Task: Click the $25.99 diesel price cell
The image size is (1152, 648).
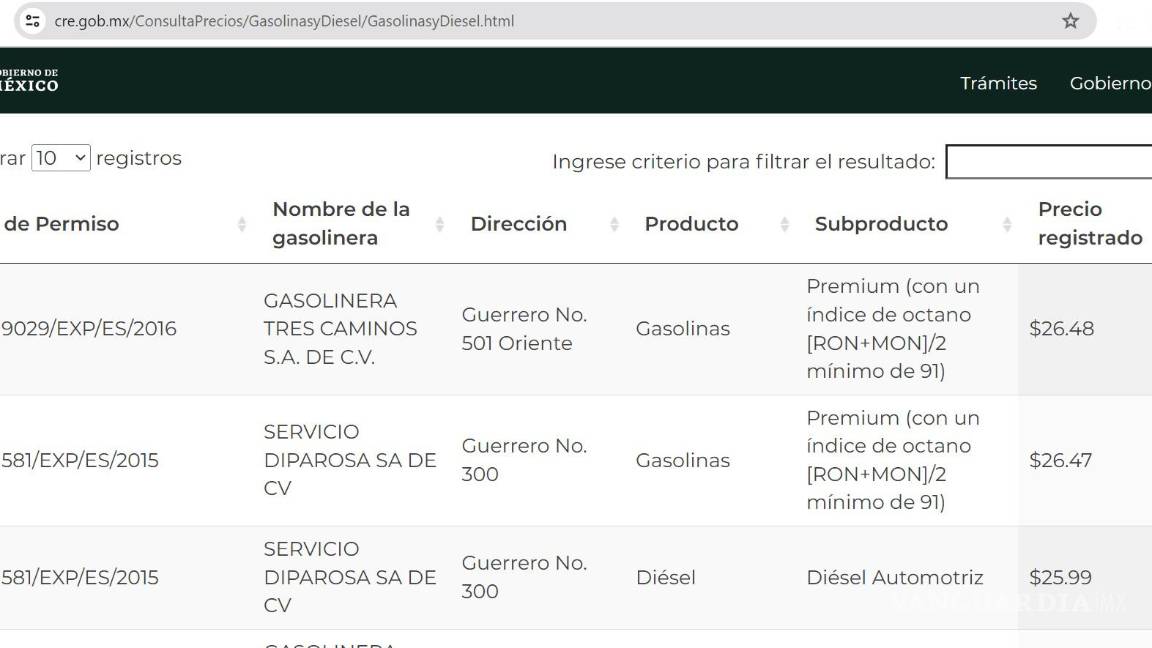Action: coord(1060,577)
